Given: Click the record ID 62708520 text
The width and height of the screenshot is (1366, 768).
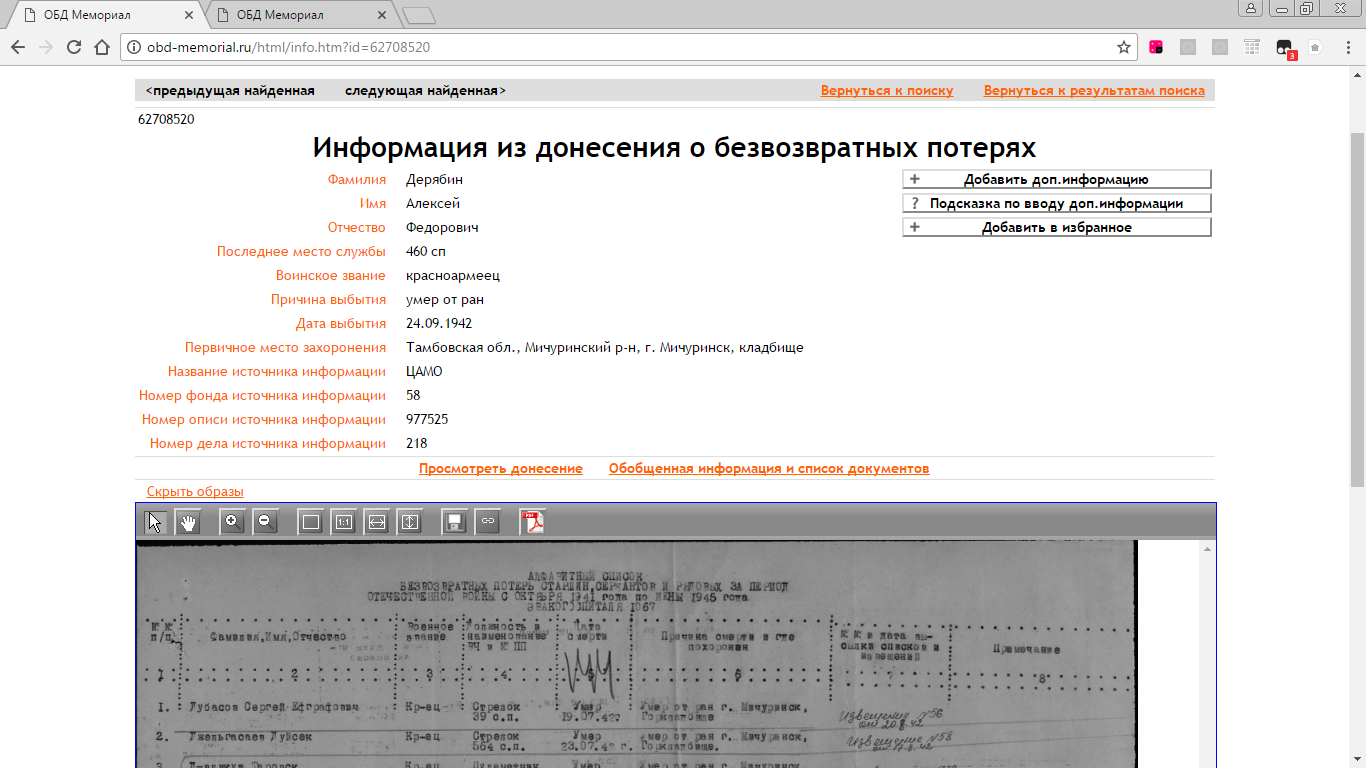Looking at the screenshot, I should [x=166, y=119].
